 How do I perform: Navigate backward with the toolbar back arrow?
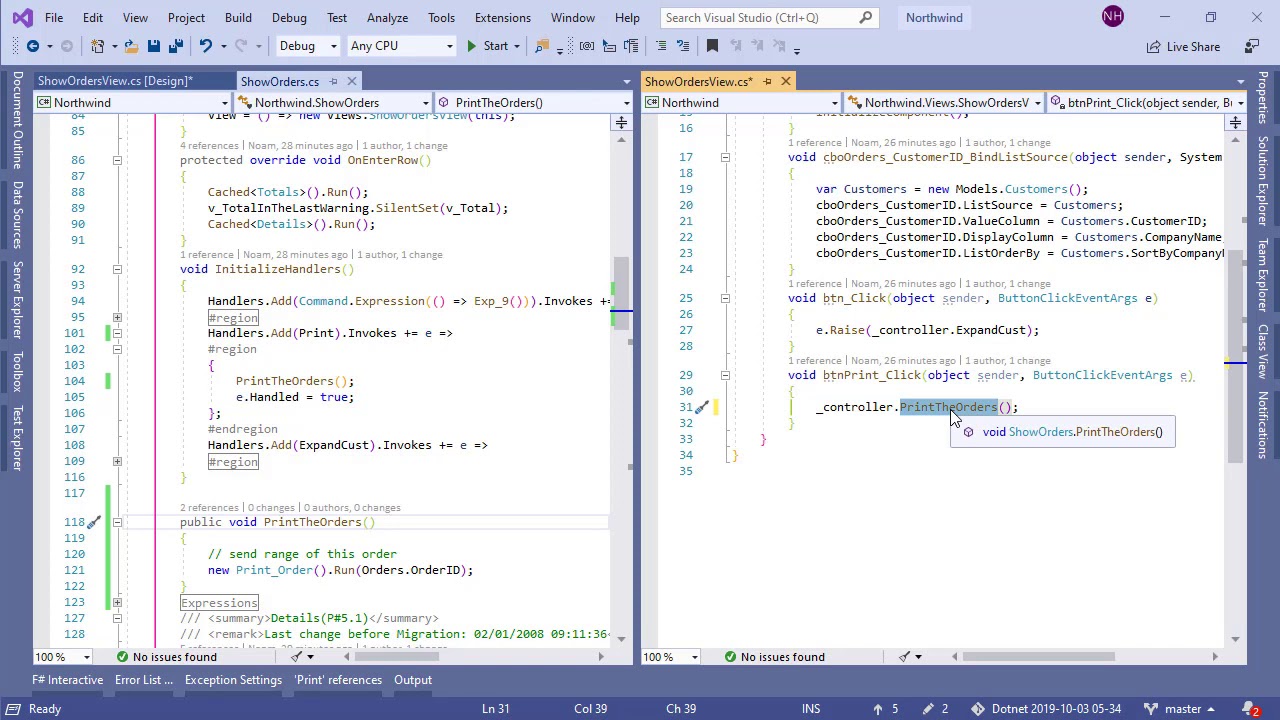(x=32, y=46)
